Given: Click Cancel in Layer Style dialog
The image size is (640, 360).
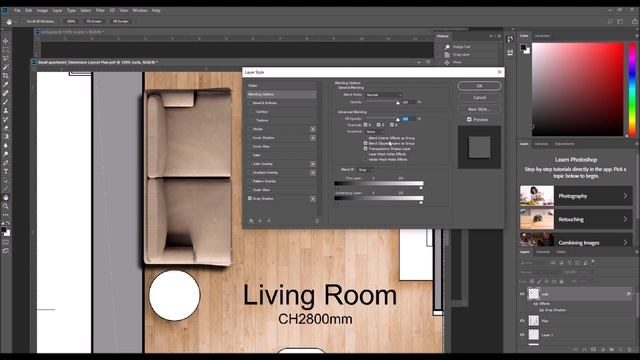Looking at the screenshot, I should (480, 98).
